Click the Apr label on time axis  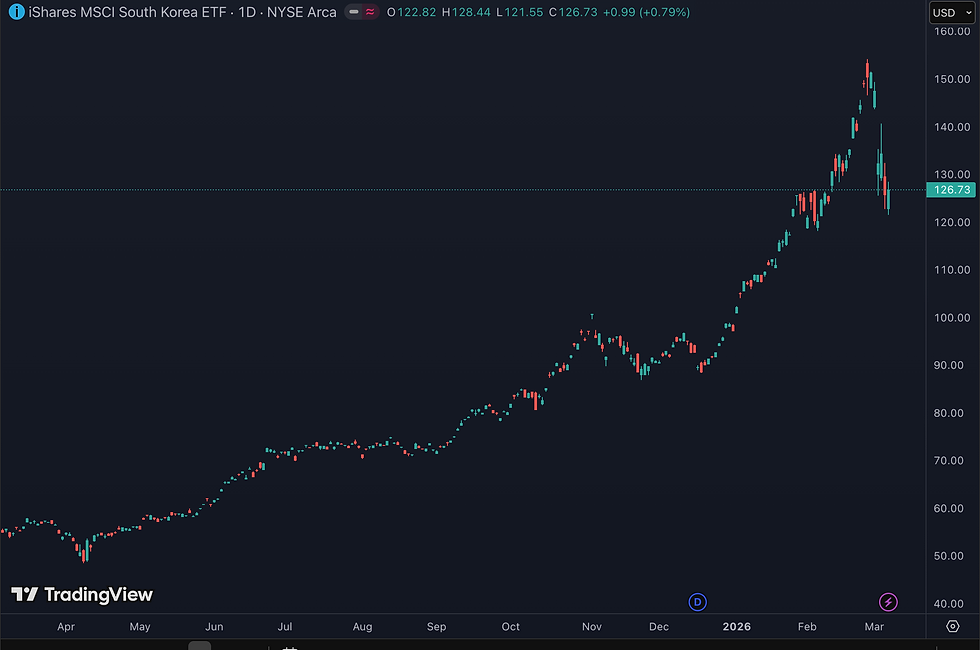point(66,627)
